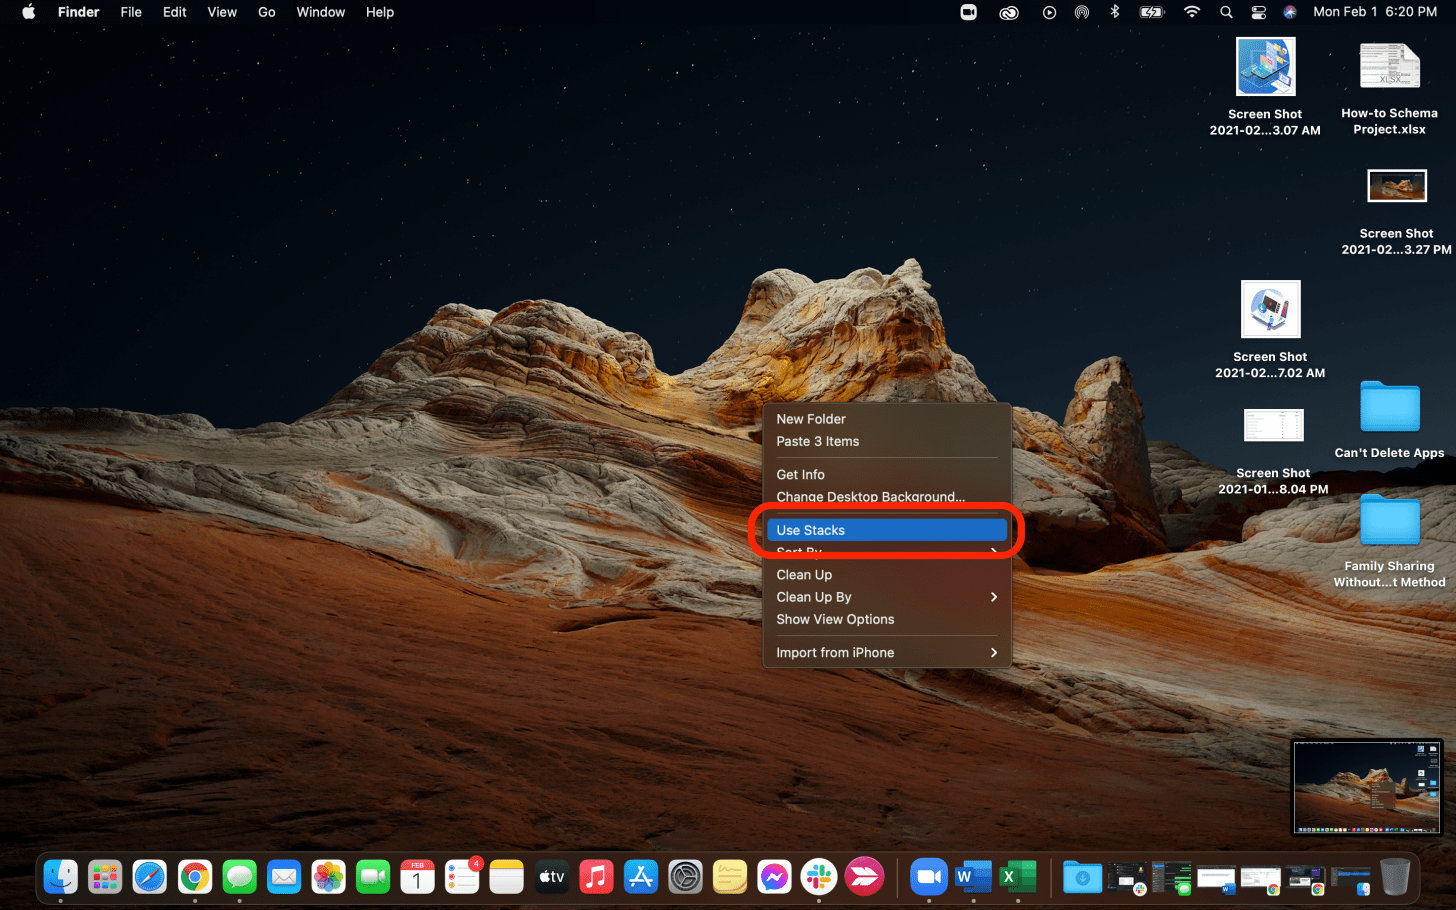
Task: Launch Facebook Messenger
Action: point(774,877)
